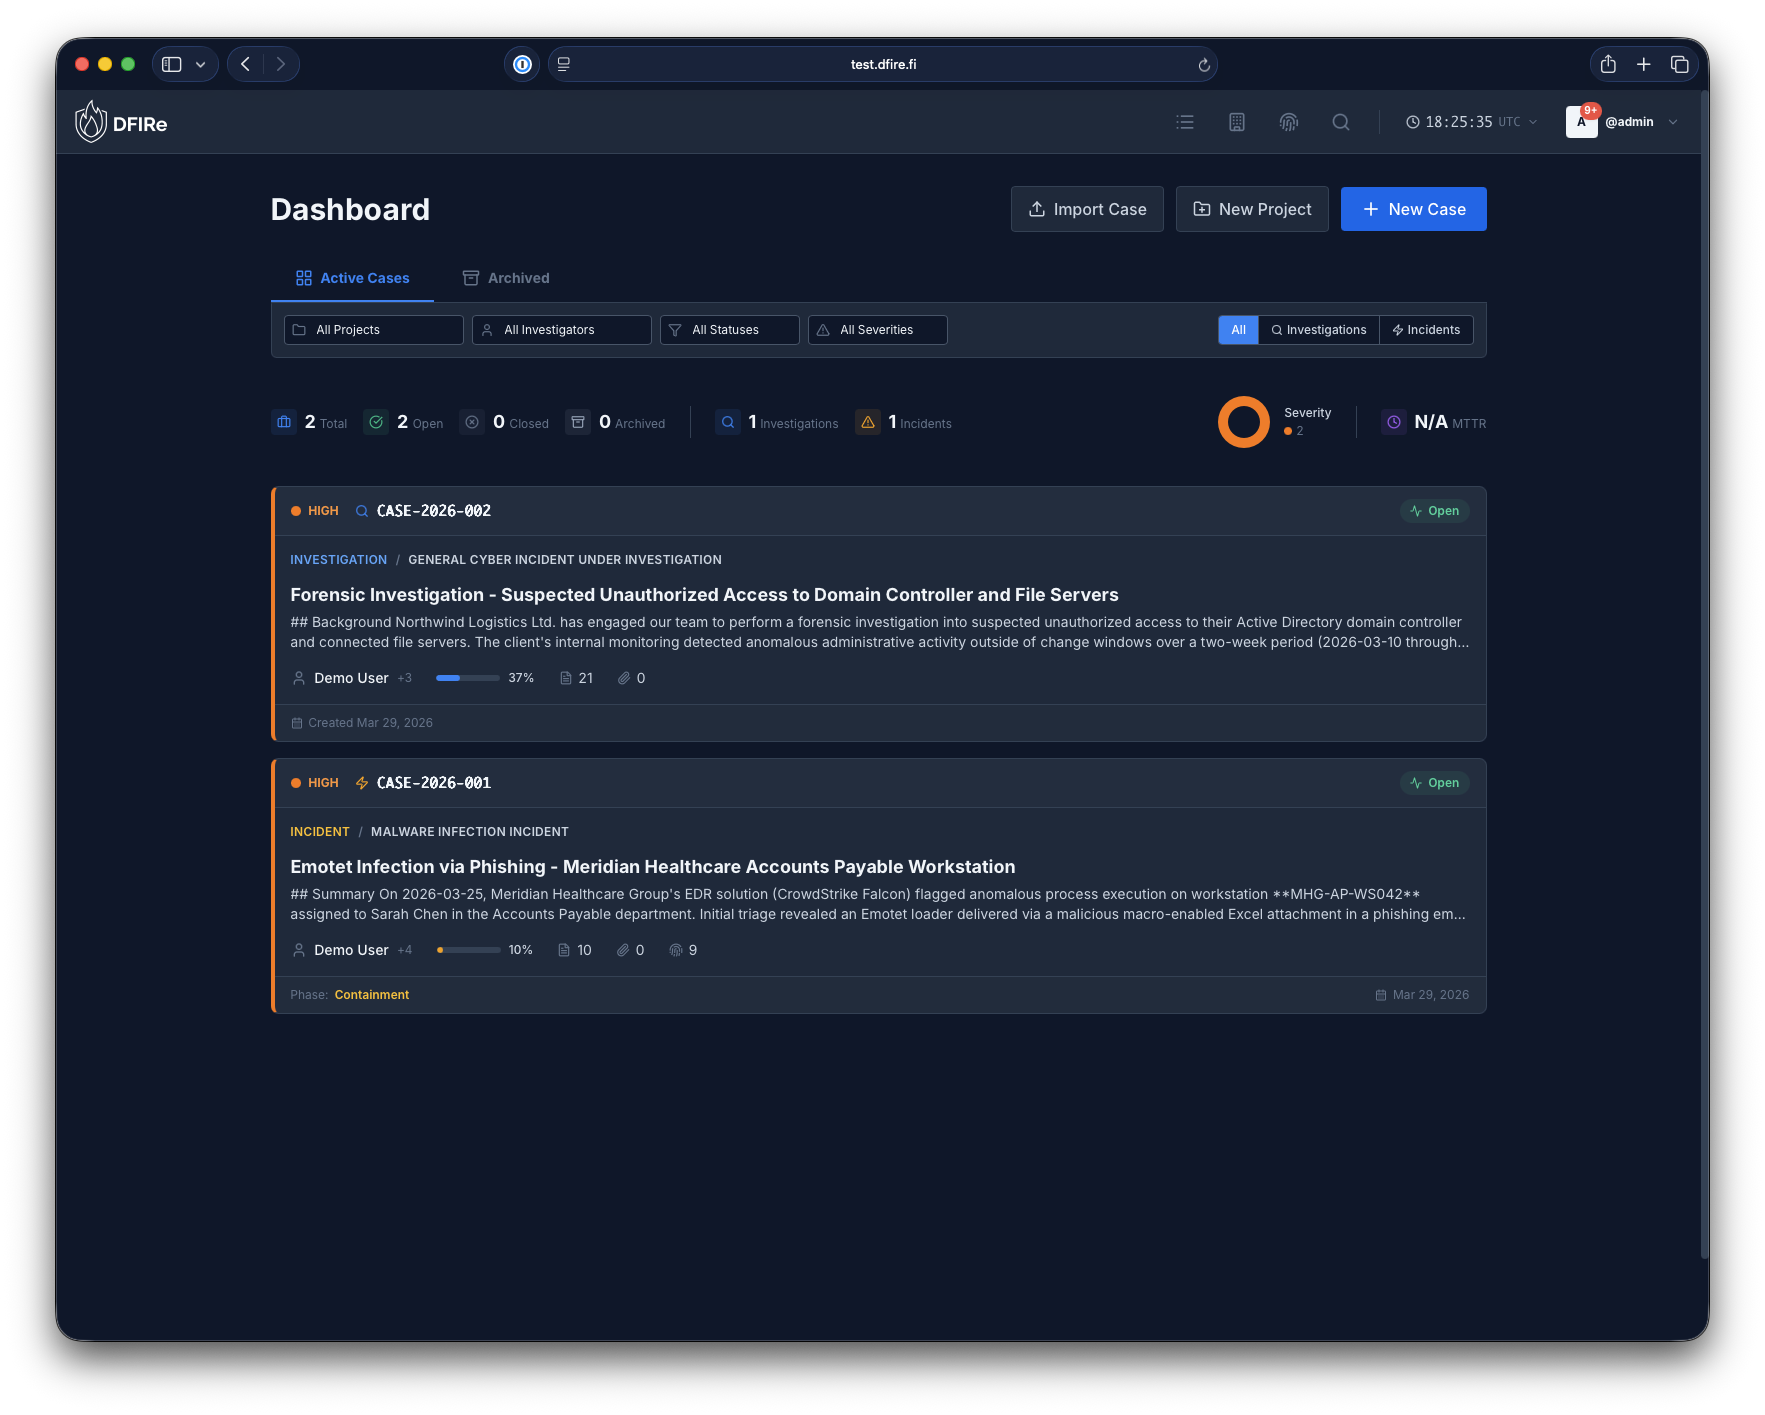Expand the Safari sidebar options chevron

(x=201, y=64)
